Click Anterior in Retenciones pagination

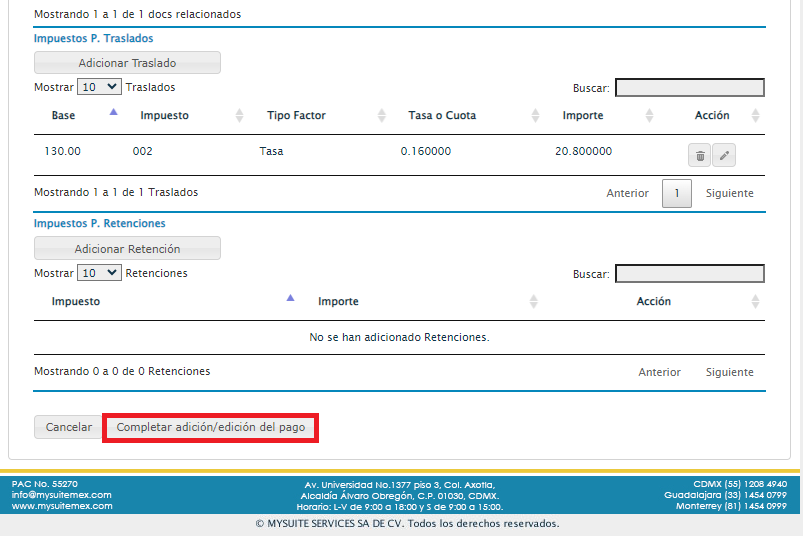coord(659,372)
